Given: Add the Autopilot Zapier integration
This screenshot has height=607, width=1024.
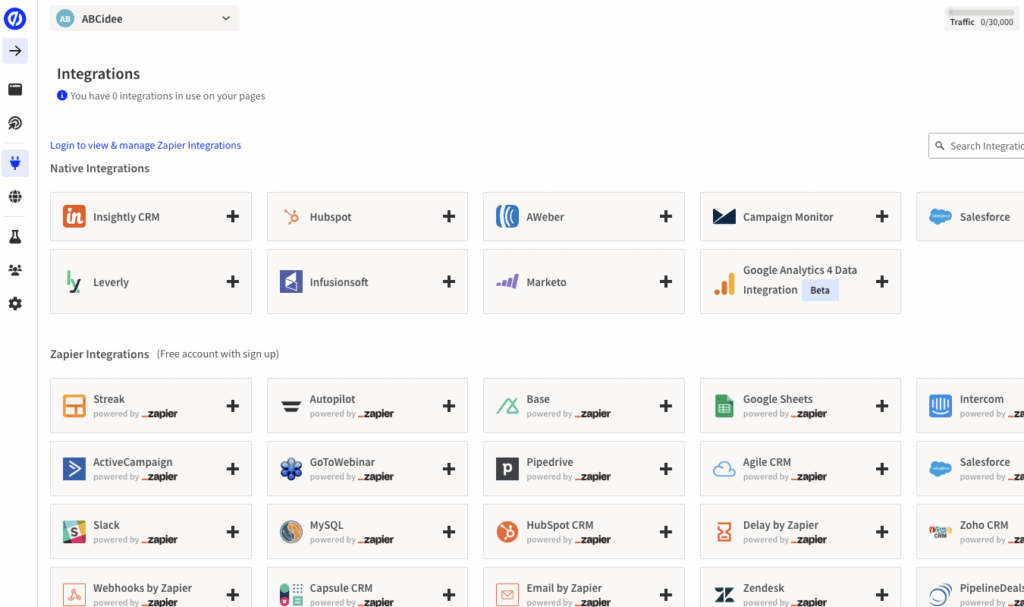Looking at the screenshot, I should (x=449, y=406).
